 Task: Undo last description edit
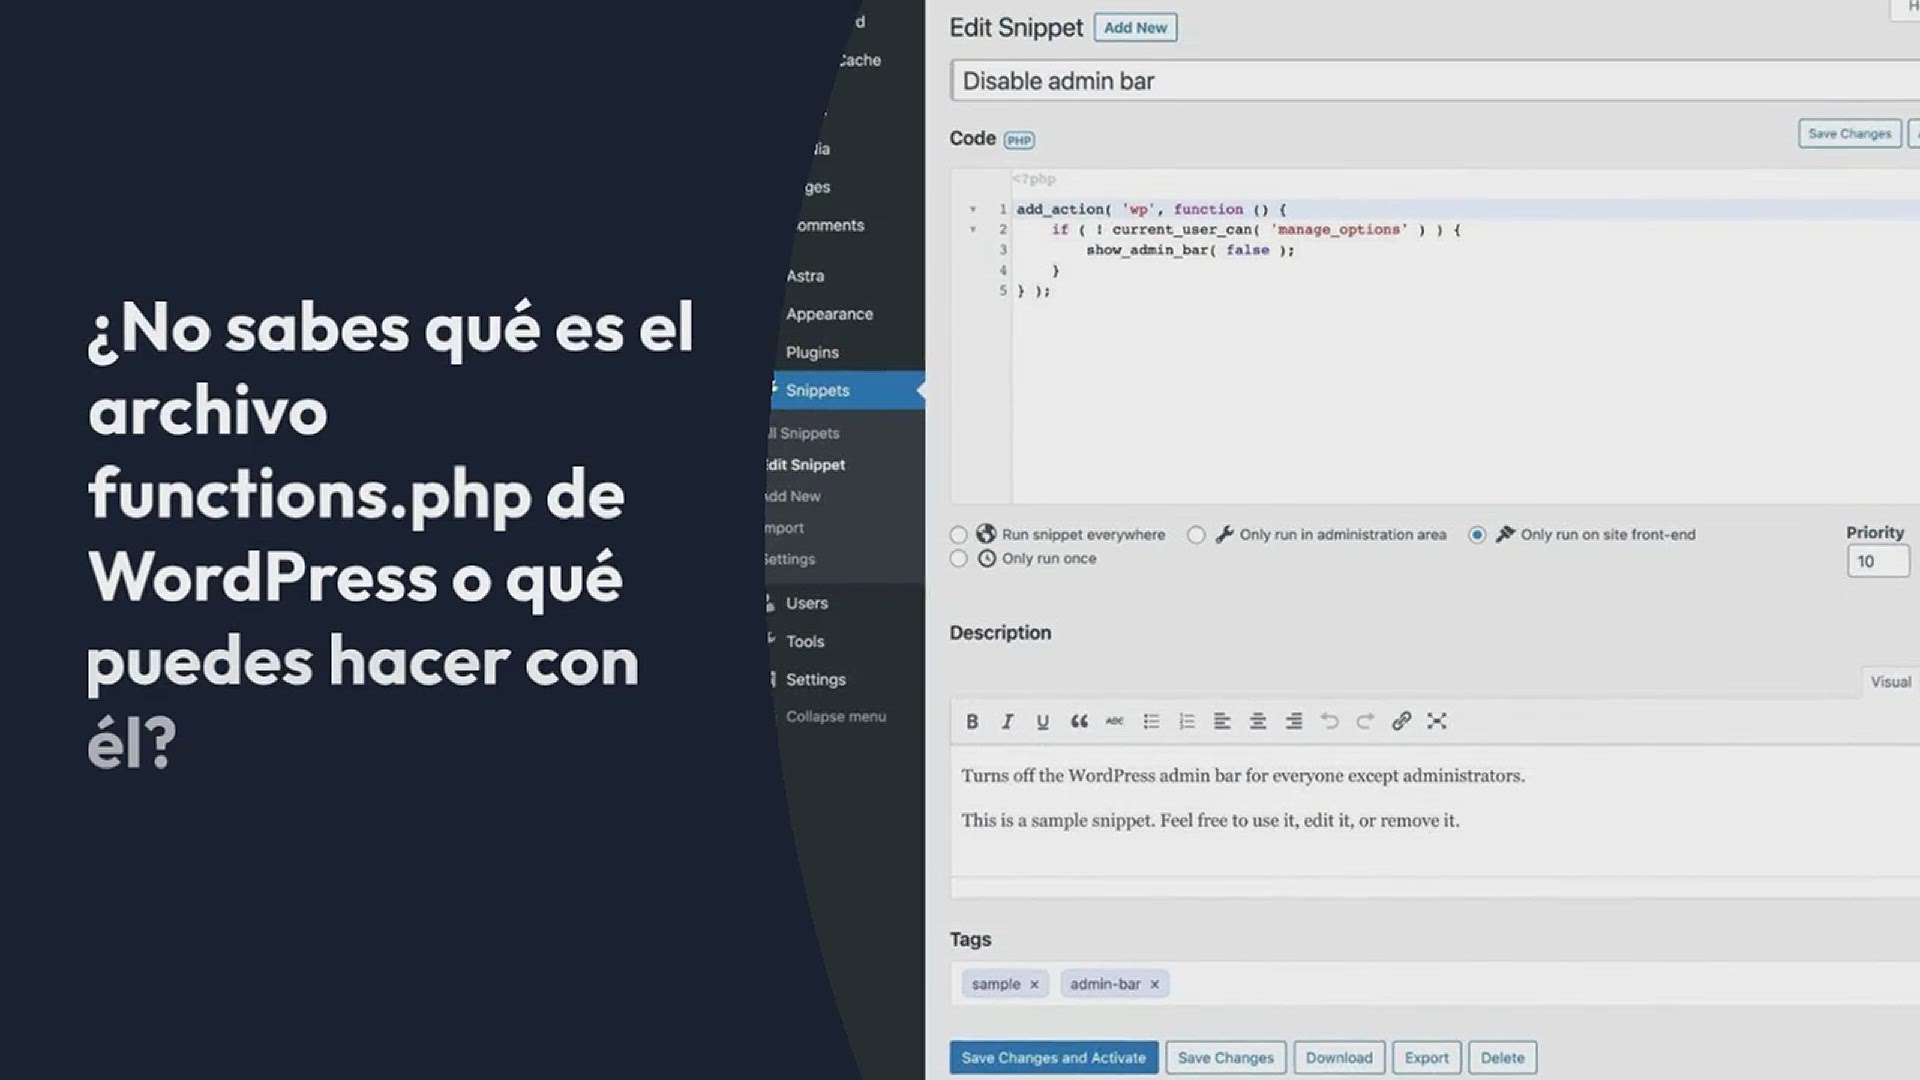1329,721
